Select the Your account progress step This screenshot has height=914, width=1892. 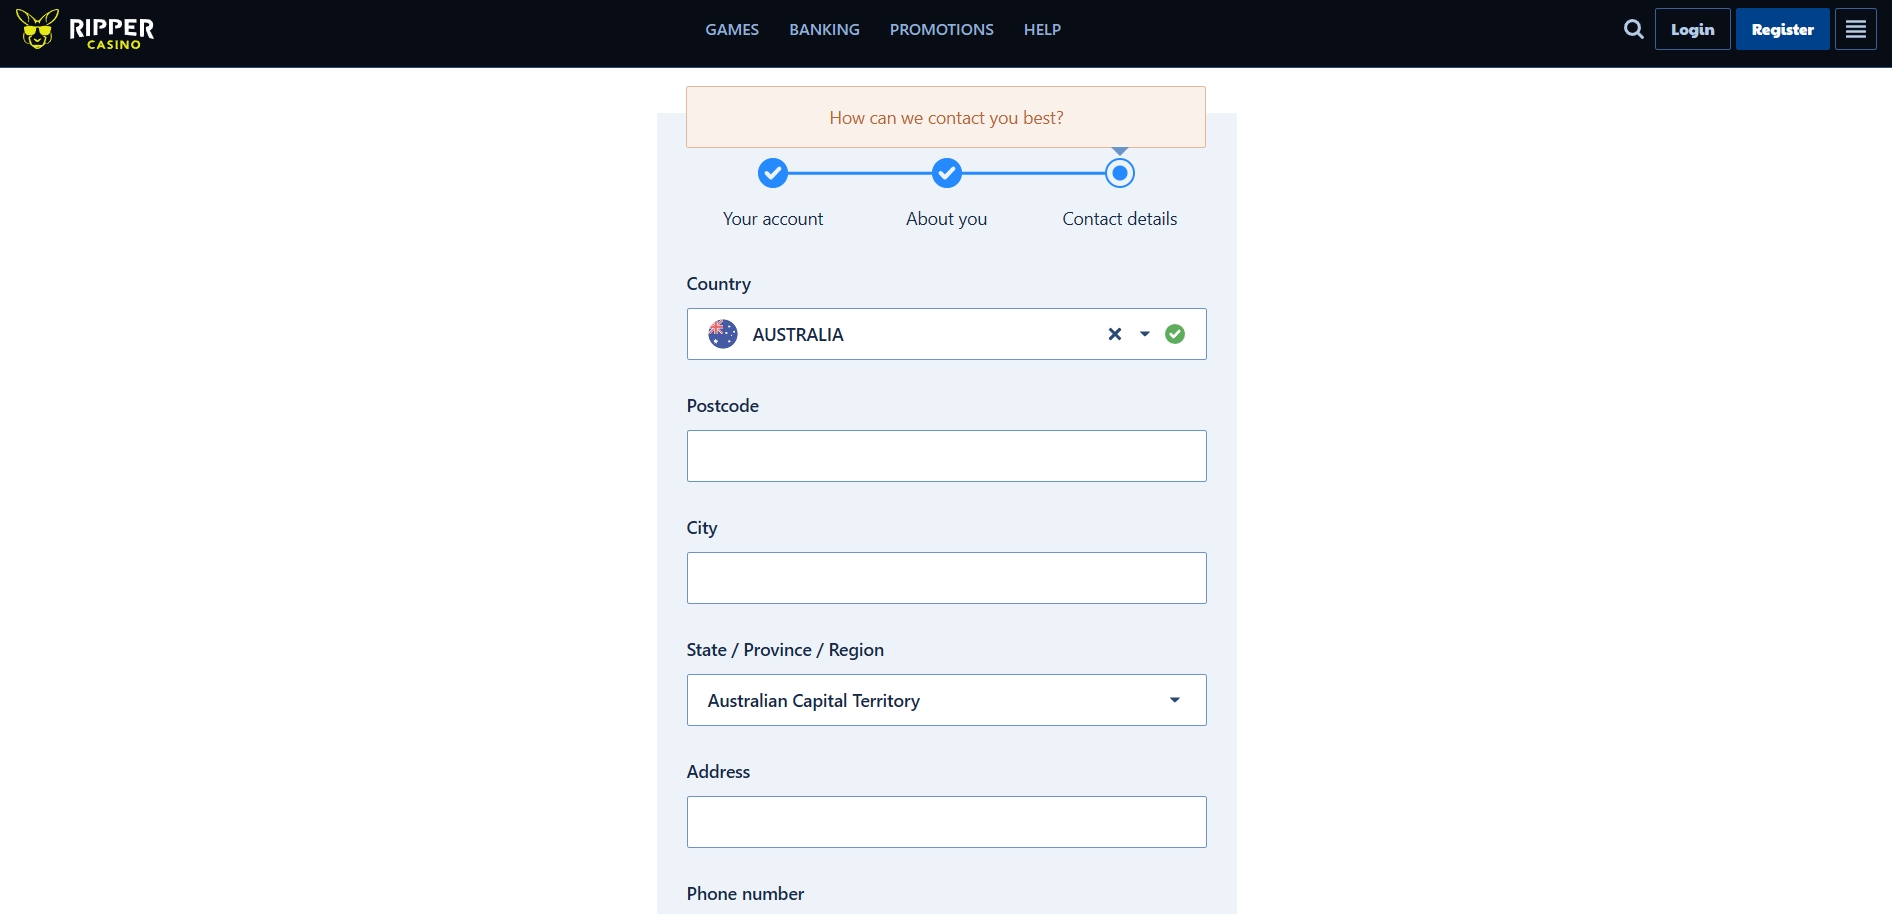772,219
